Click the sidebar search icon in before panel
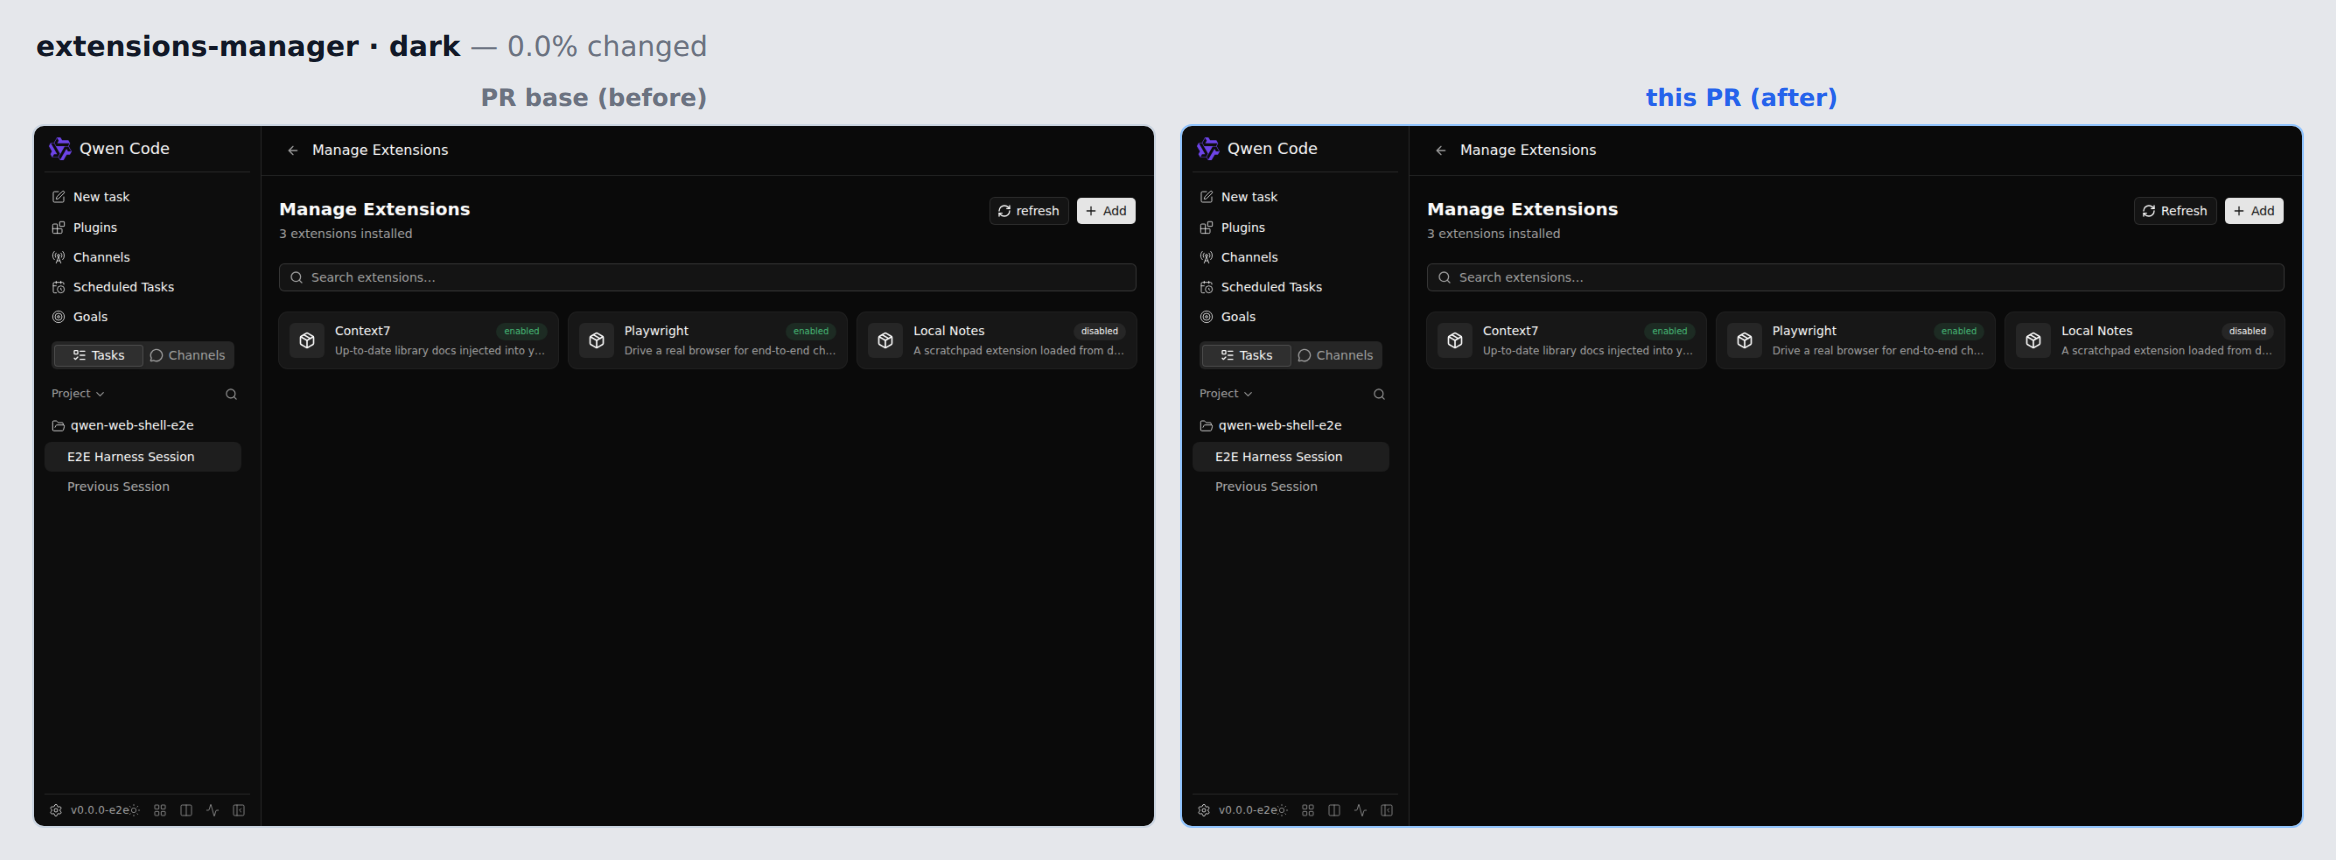 point(231,394)
